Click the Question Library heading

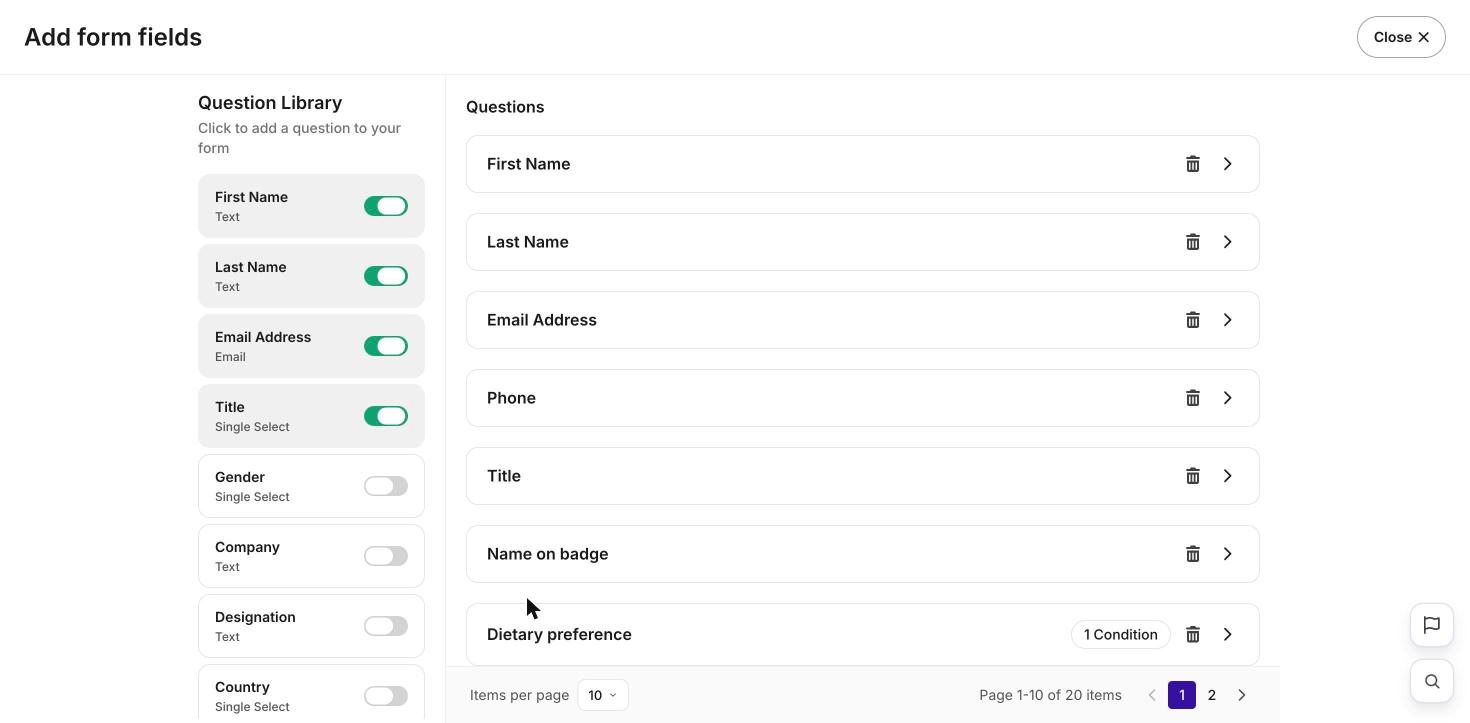270,102
